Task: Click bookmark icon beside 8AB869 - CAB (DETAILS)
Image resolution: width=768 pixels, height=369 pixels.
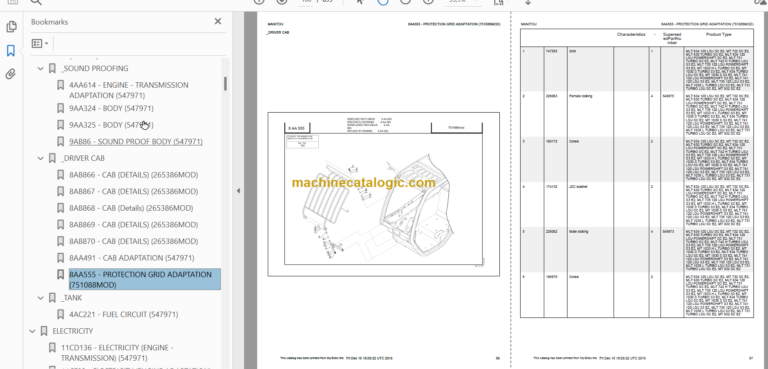Action: pos(60,225)
